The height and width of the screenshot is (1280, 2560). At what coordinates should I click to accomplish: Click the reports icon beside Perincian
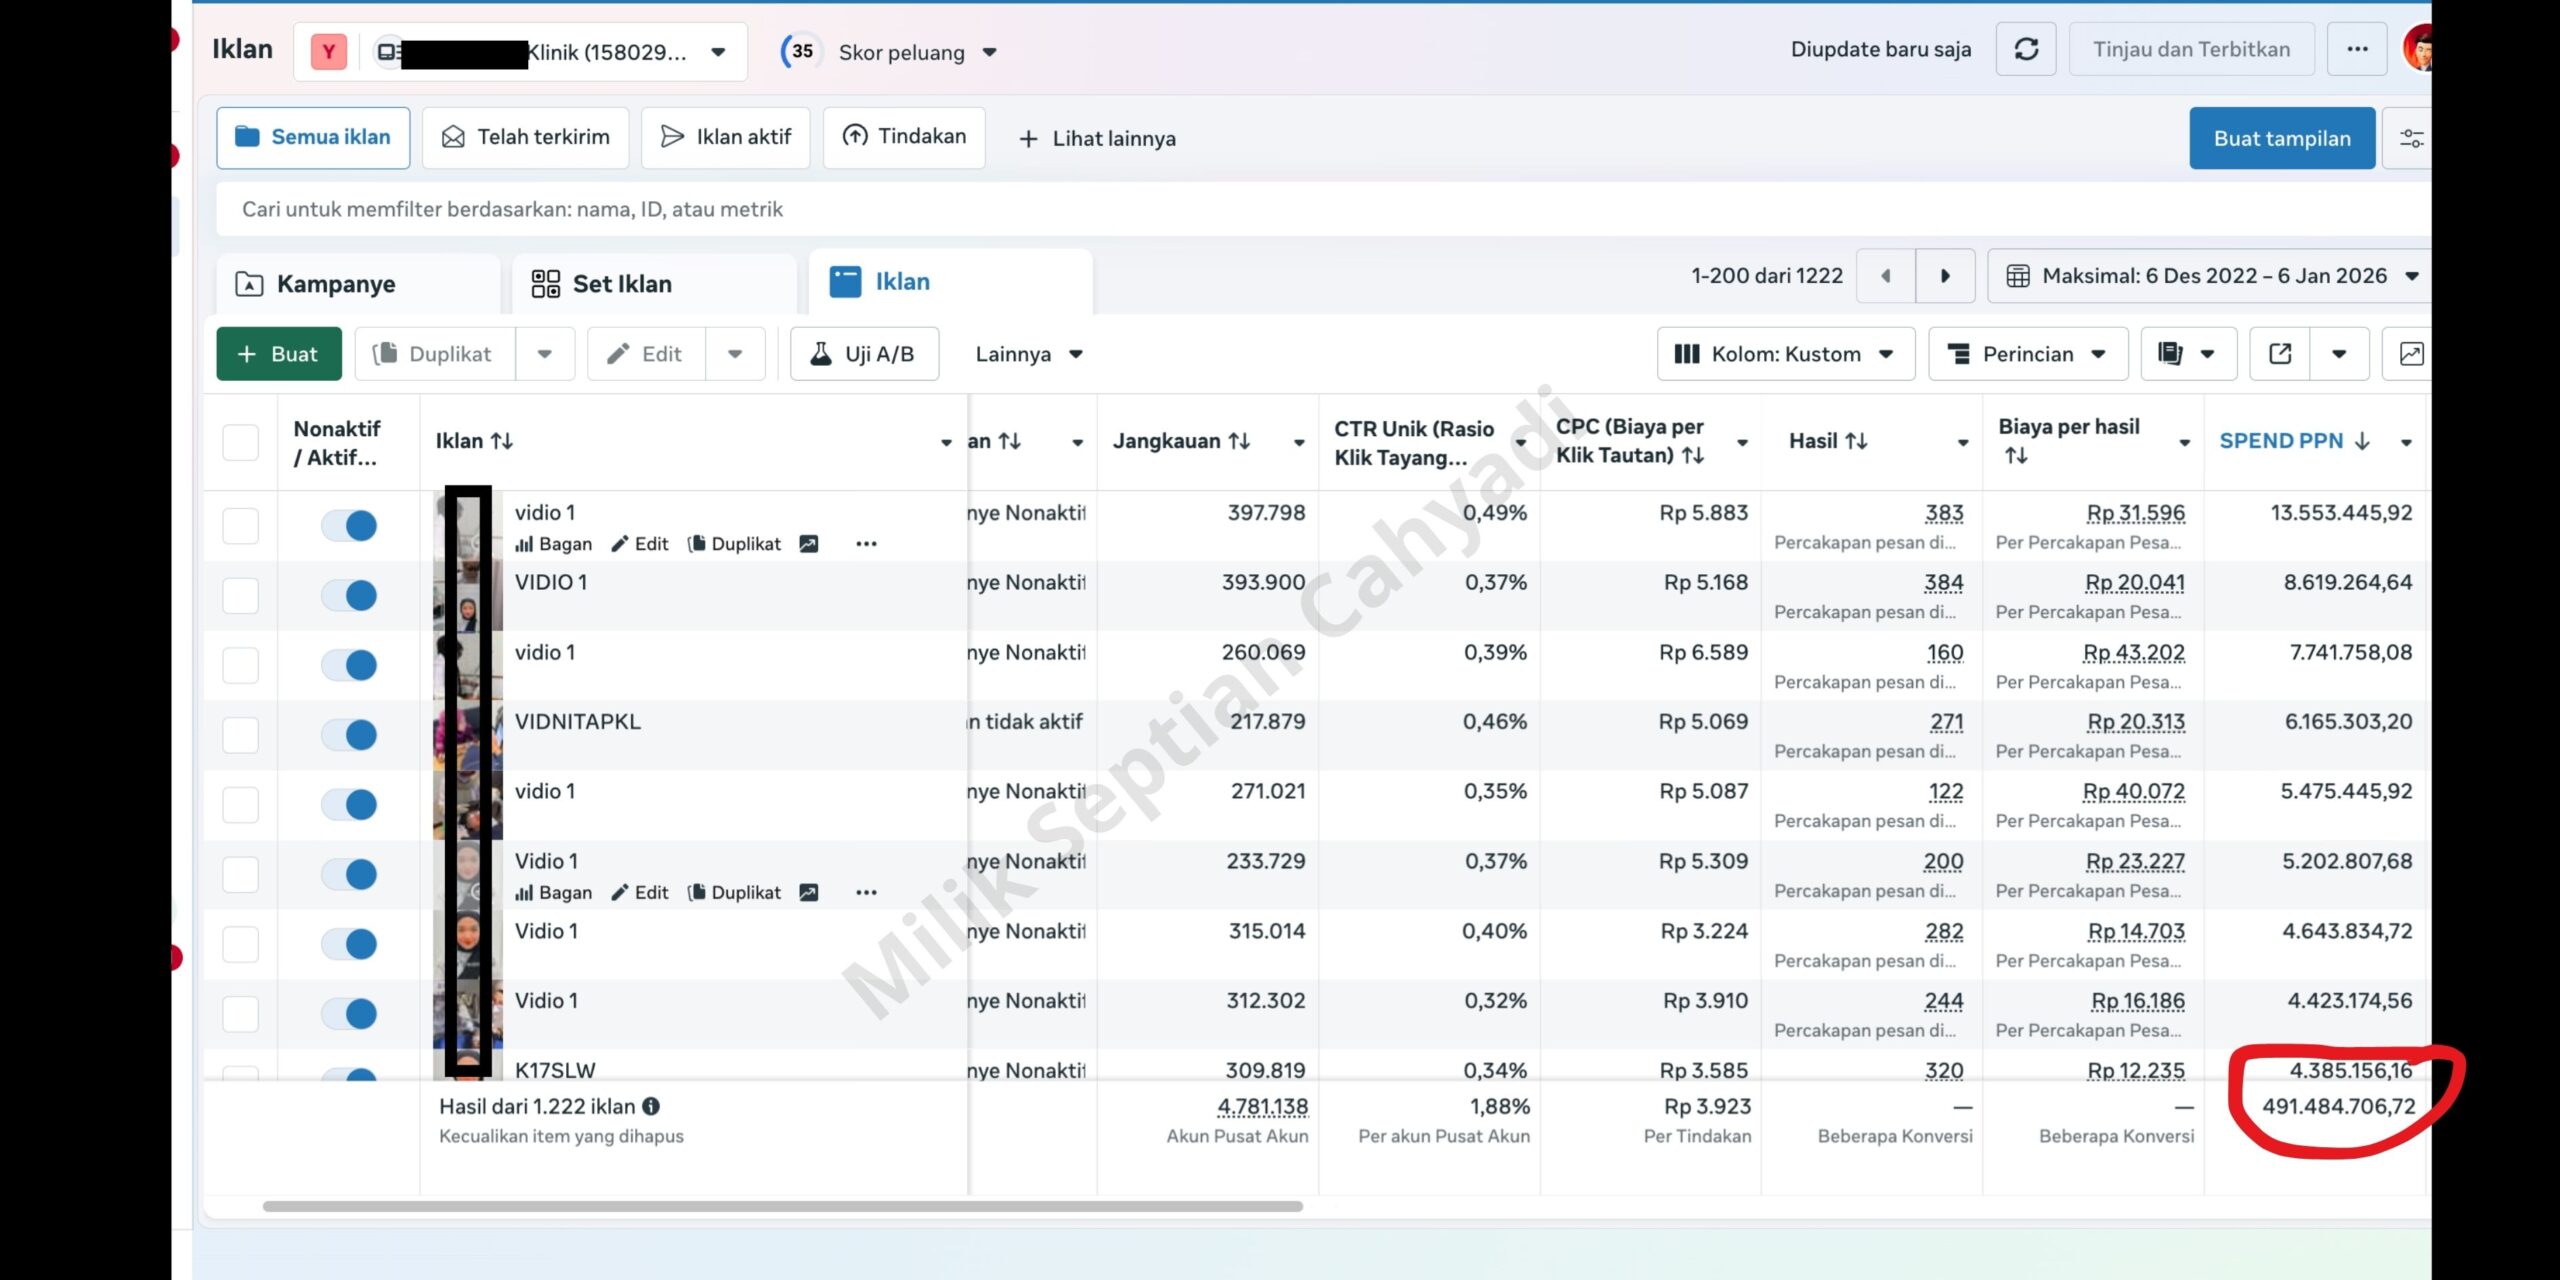tap(2170, 354)
